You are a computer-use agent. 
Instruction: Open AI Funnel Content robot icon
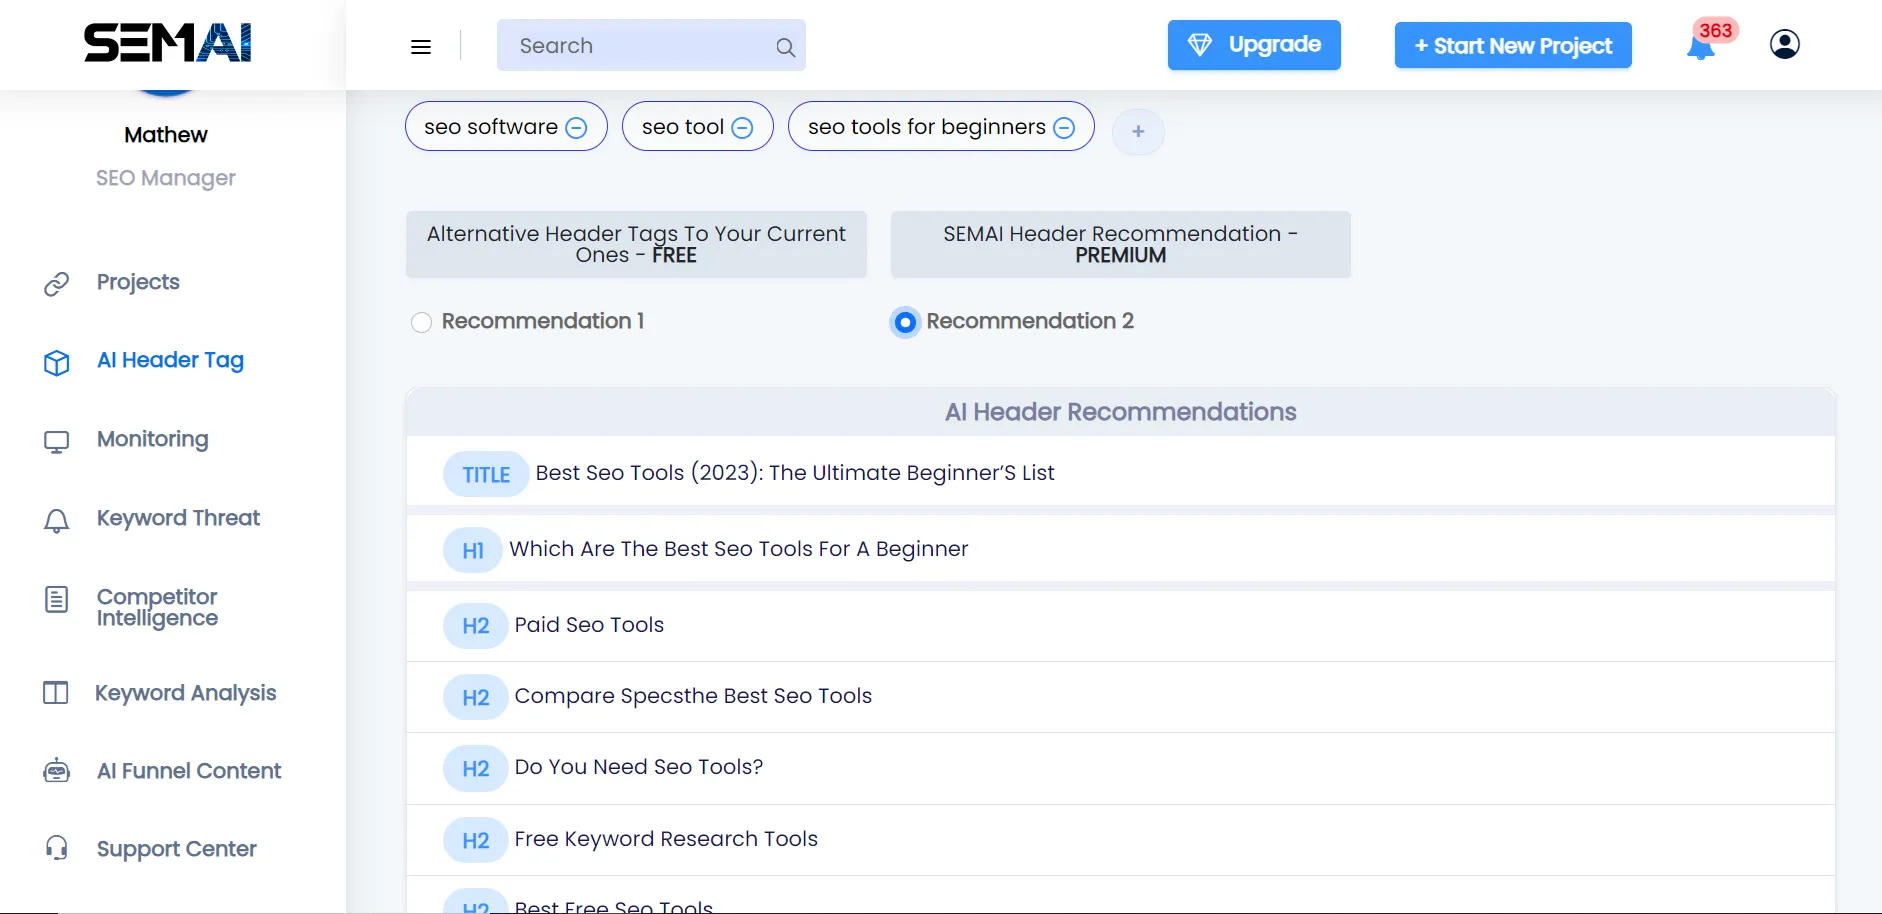pos(56,770)
